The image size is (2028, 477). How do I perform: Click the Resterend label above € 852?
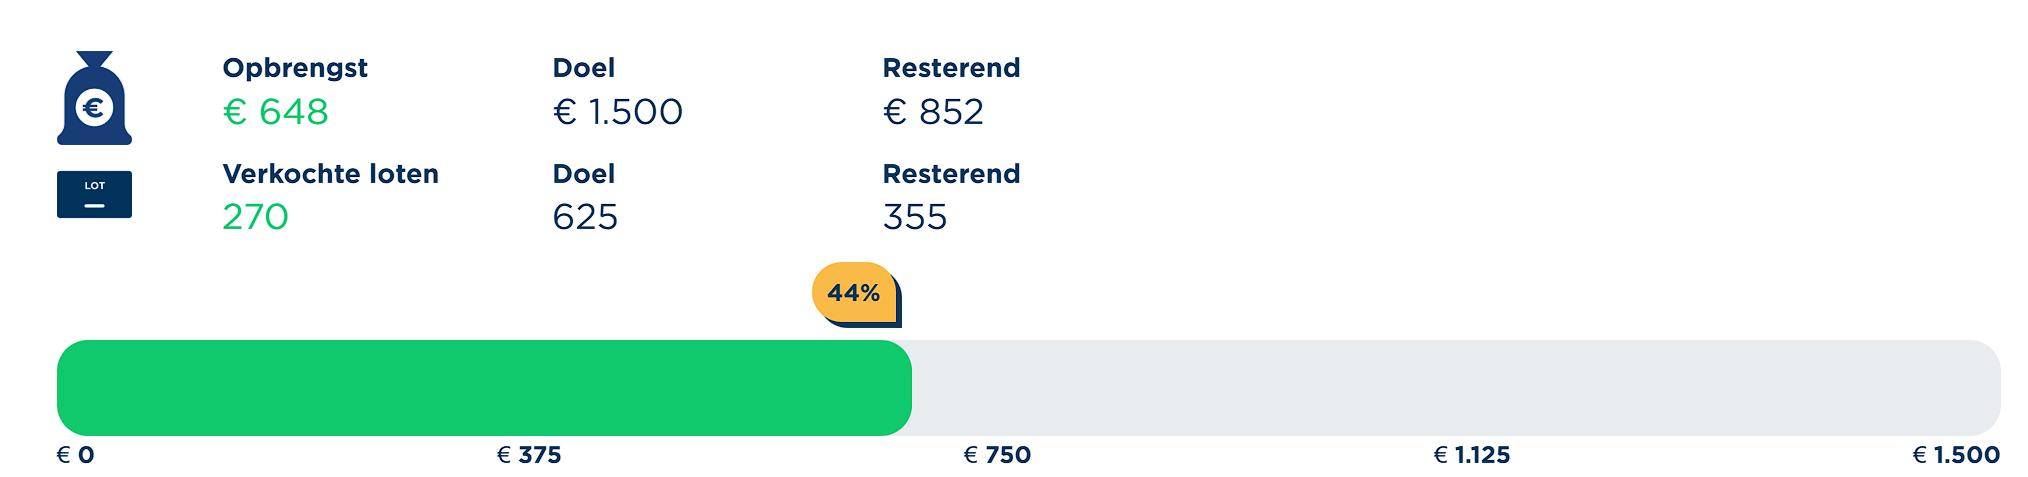tap(951, 68)
